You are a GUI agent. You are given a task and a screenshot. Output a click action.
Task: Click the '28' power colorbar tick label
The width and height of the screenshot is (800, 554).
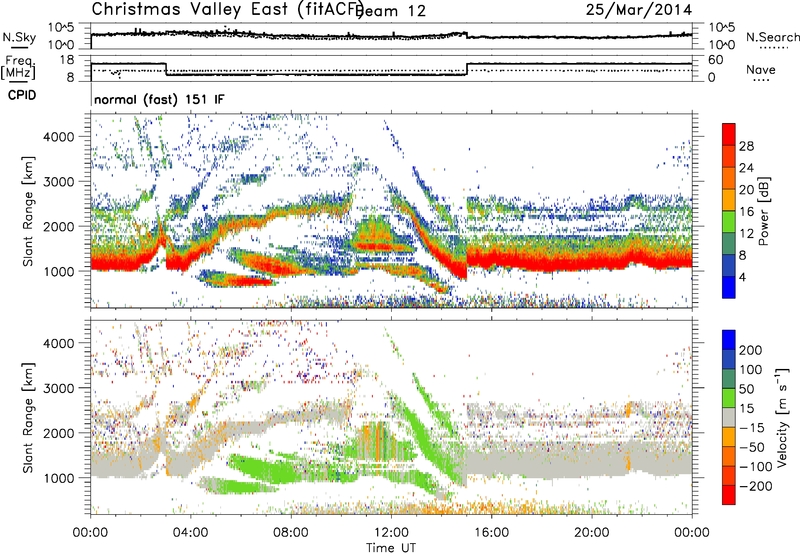tap(746, 146)
